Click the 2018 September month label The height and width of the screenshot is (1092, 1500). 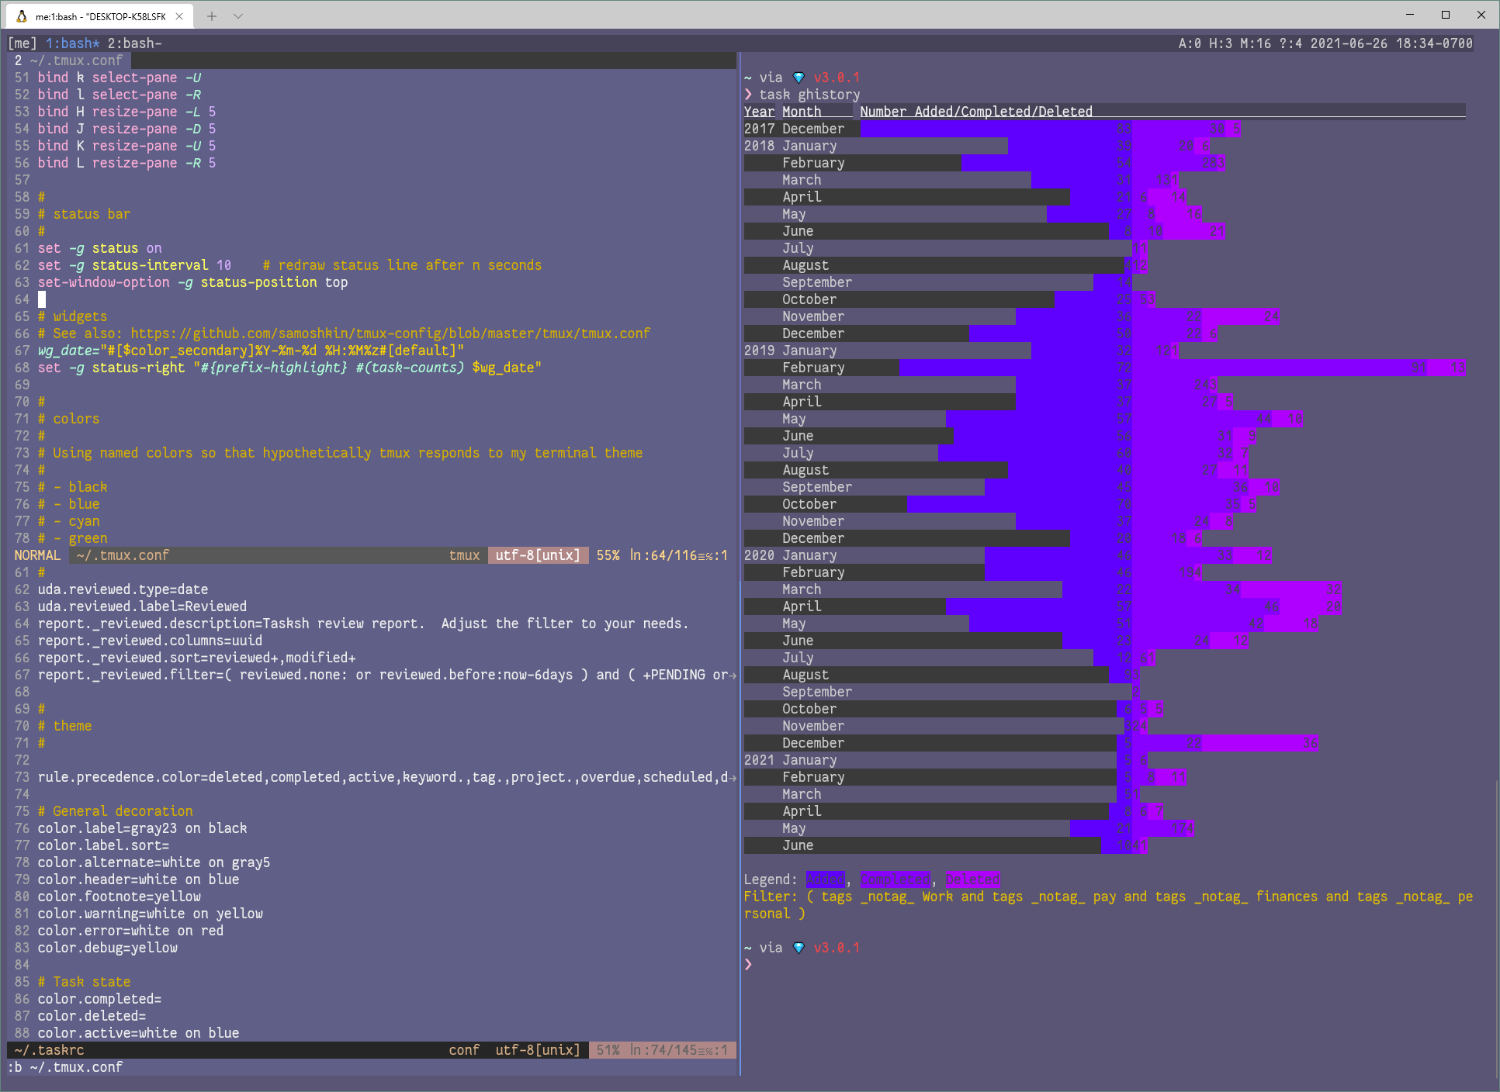pos(817,282)
